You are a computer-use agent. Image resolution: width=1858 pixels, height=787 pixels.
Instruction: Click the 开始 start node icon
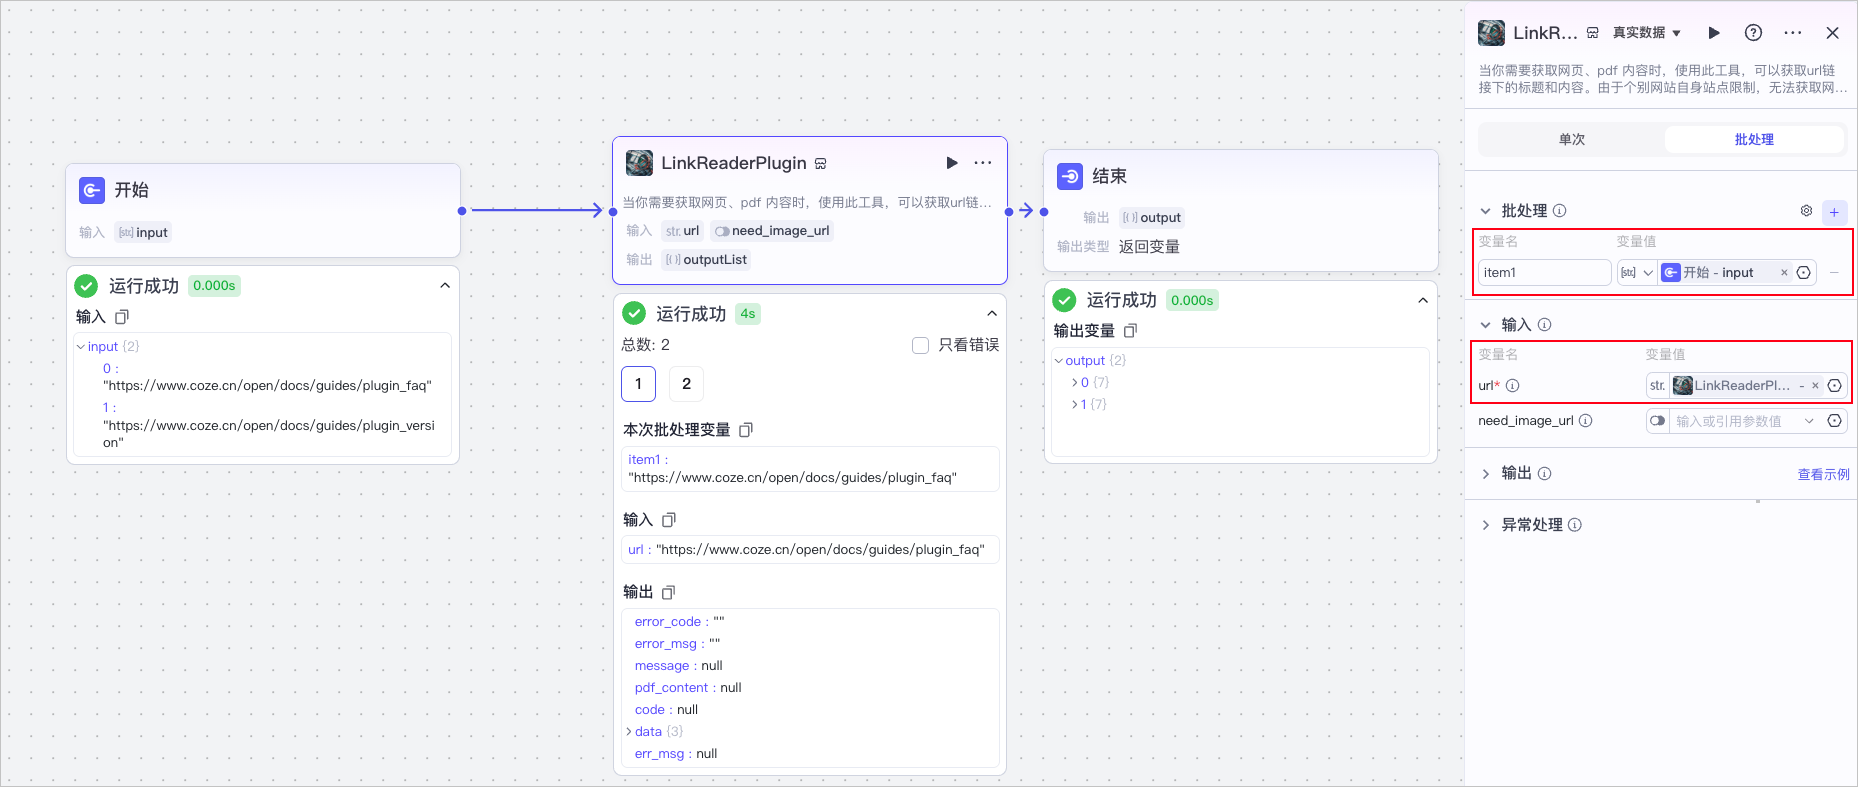[92, 190]
